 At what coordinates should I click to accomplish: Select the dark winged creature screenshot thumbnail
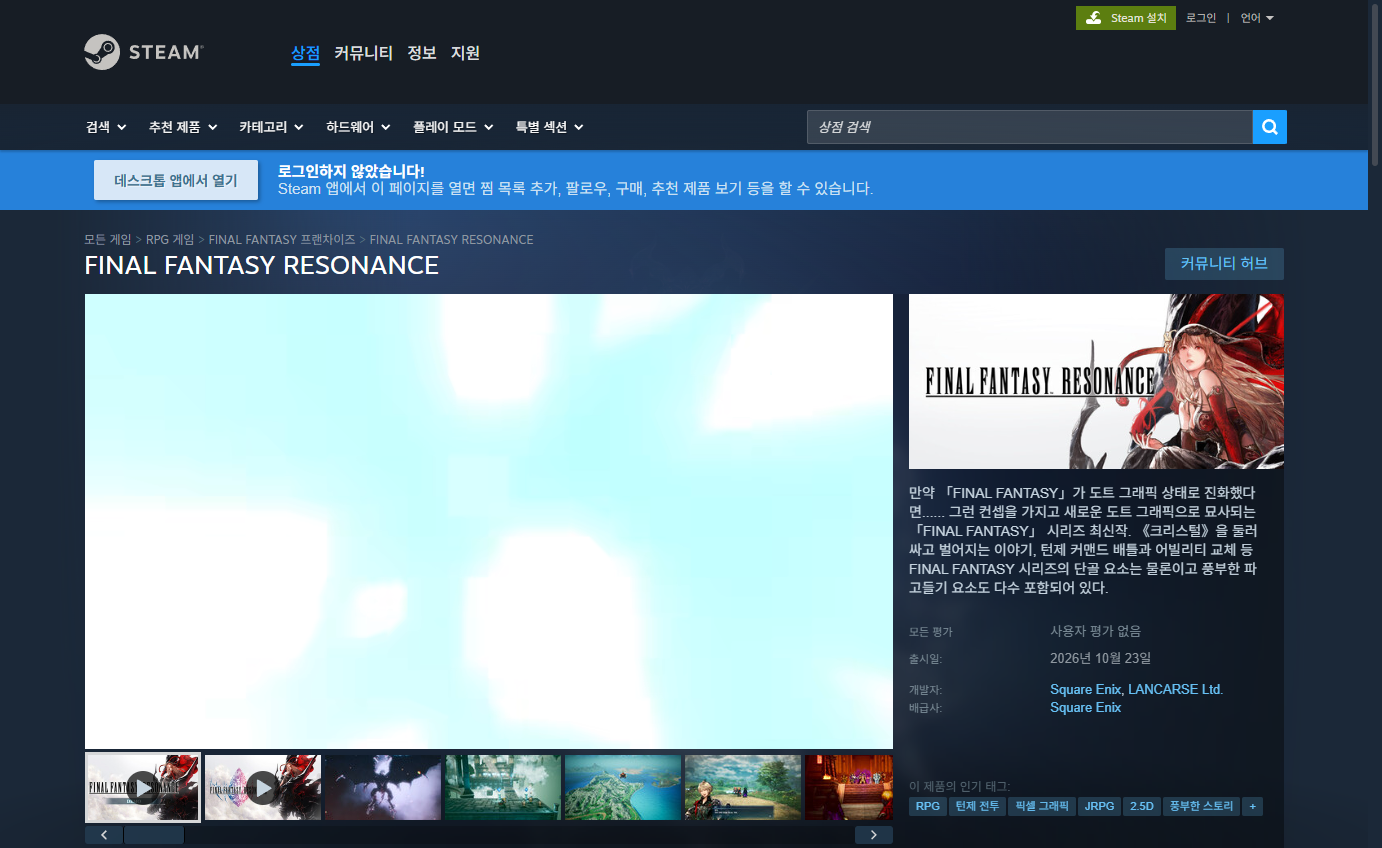(383, 787)
